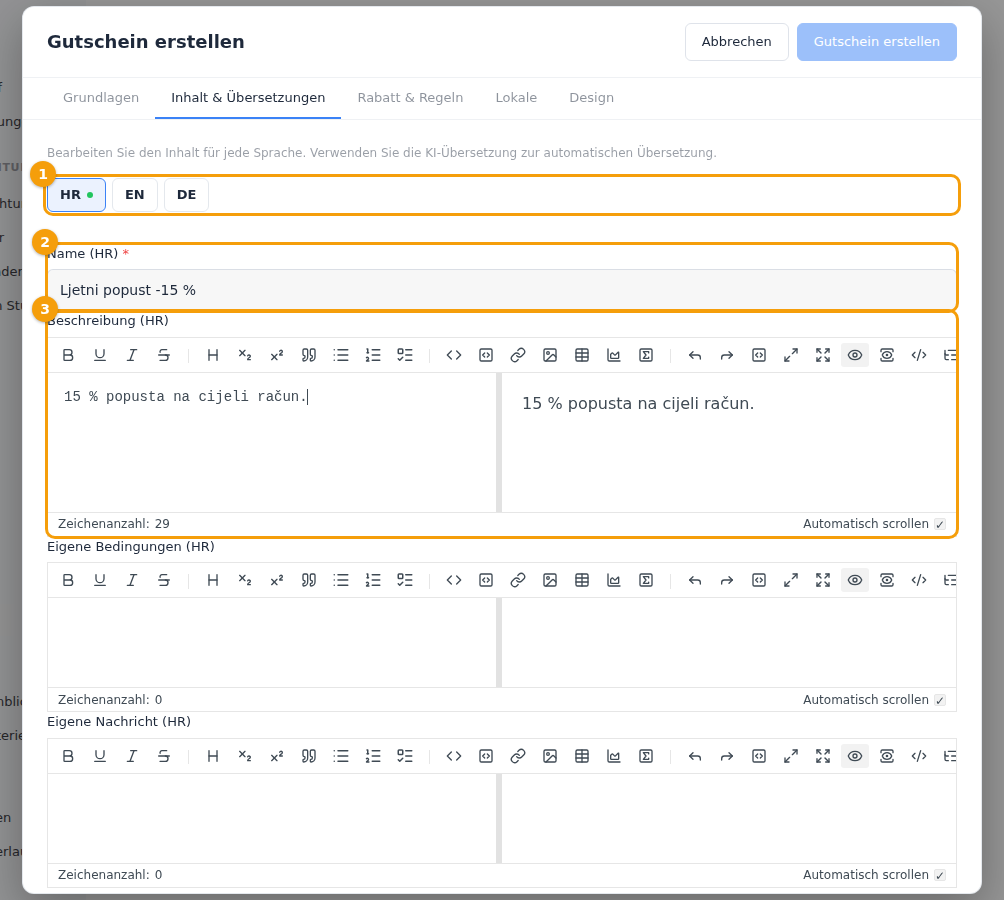
Task: Insert heading in Eigene Nachricht editor
Action: pyautogui.click(x=213, y=757)
